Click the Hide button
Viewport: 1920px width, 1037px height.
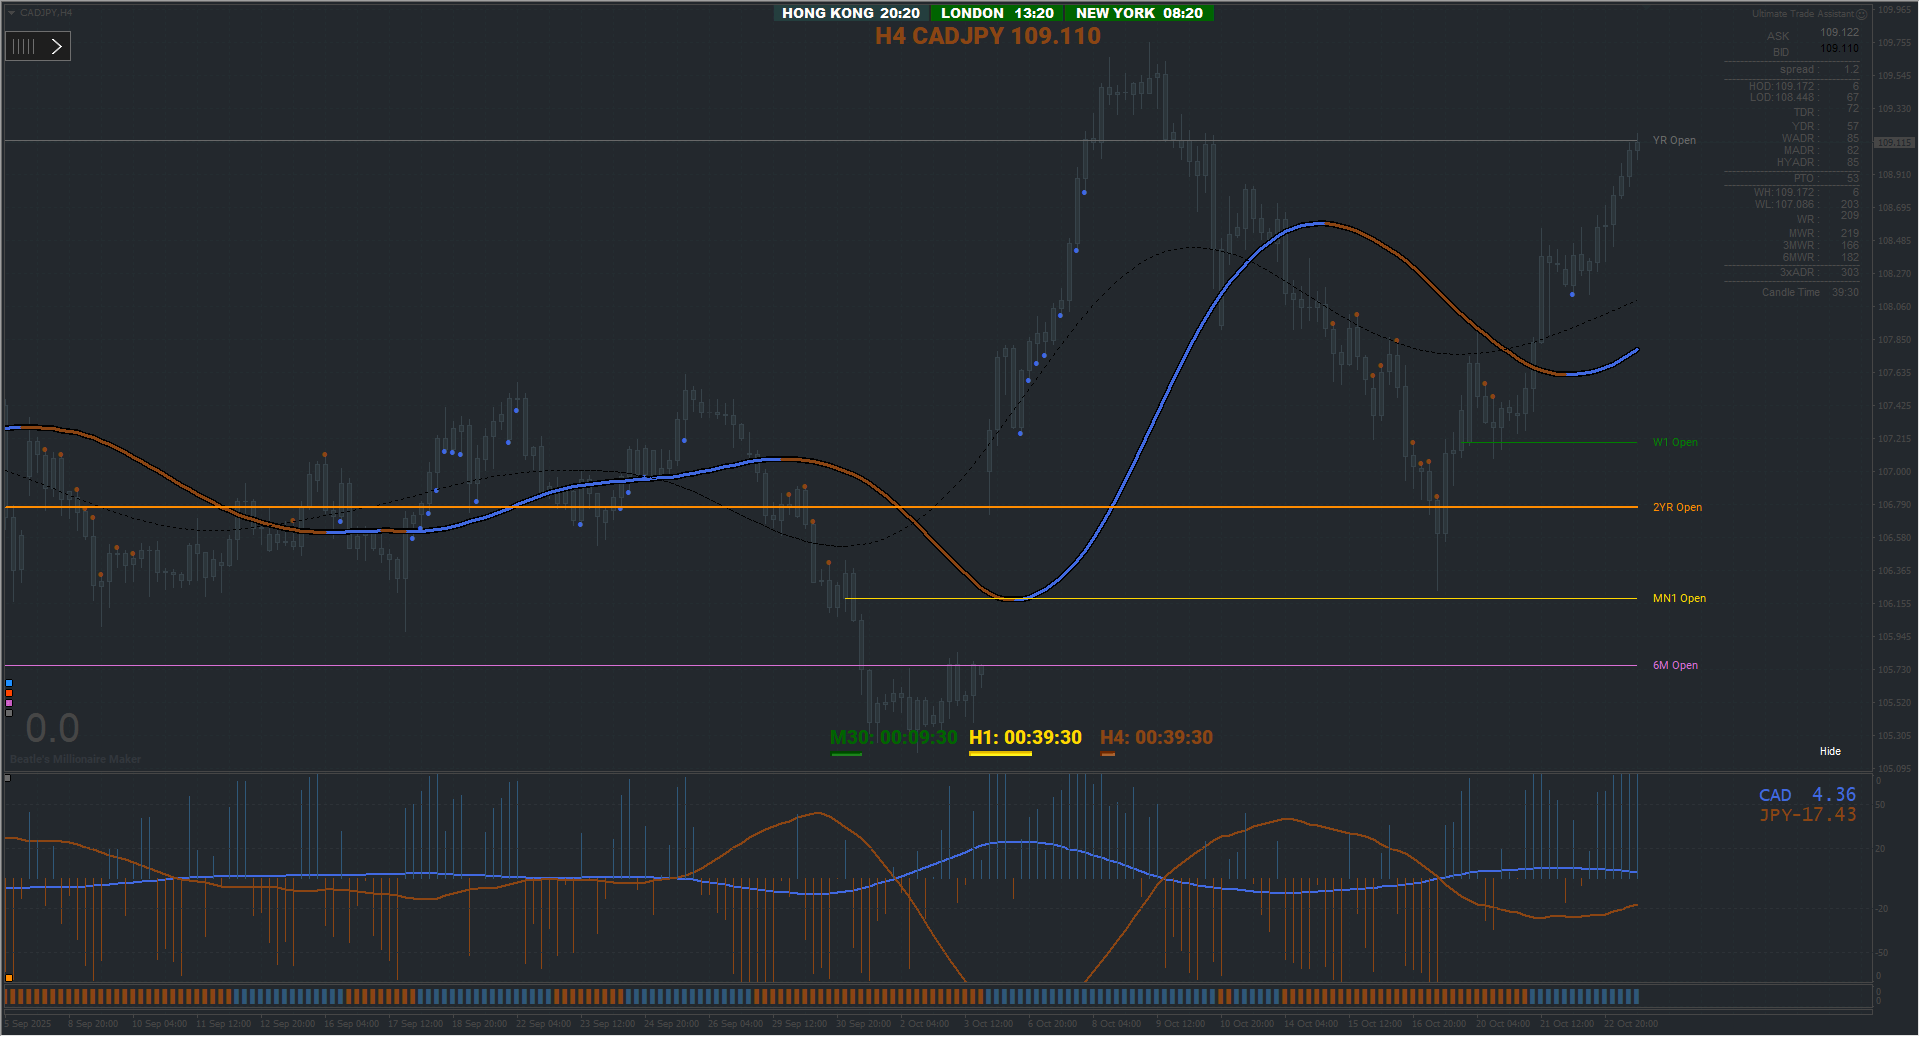tap(1830, 751)
